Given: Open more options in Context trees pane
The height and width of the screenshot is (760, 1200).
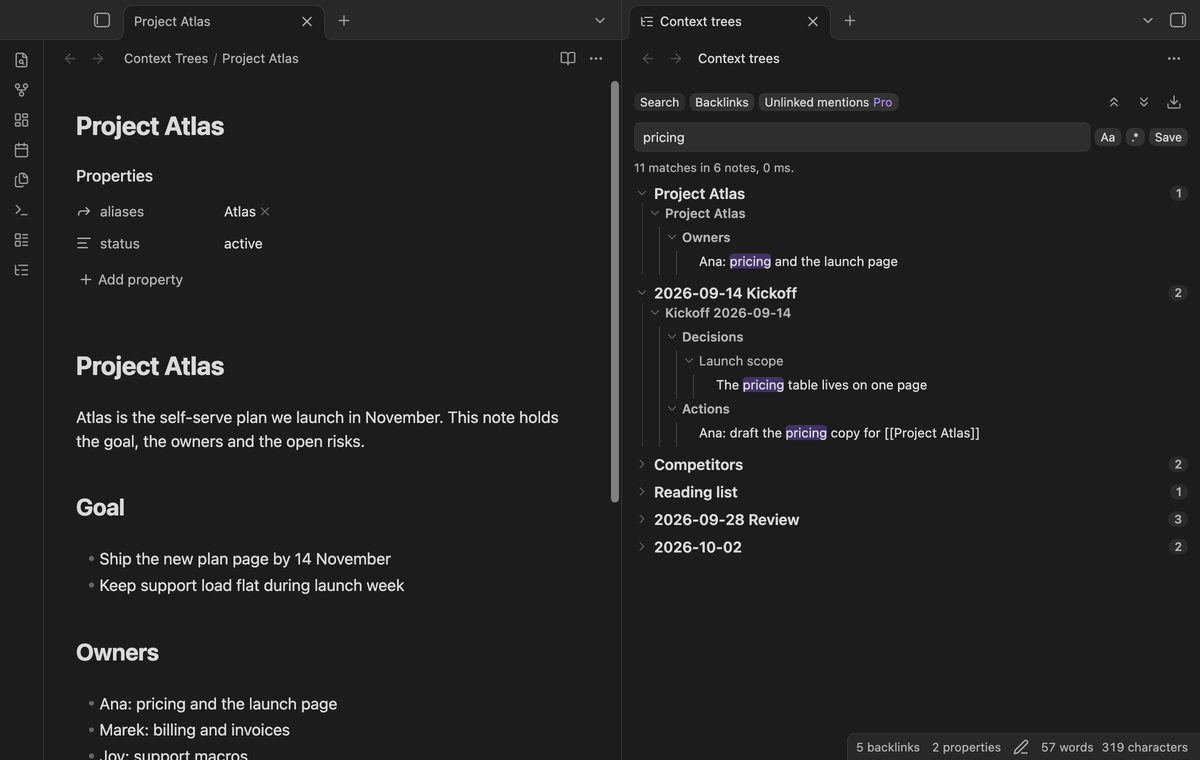Looking at the screenshot, I should pyautogui.click(x=1174, y=58).
